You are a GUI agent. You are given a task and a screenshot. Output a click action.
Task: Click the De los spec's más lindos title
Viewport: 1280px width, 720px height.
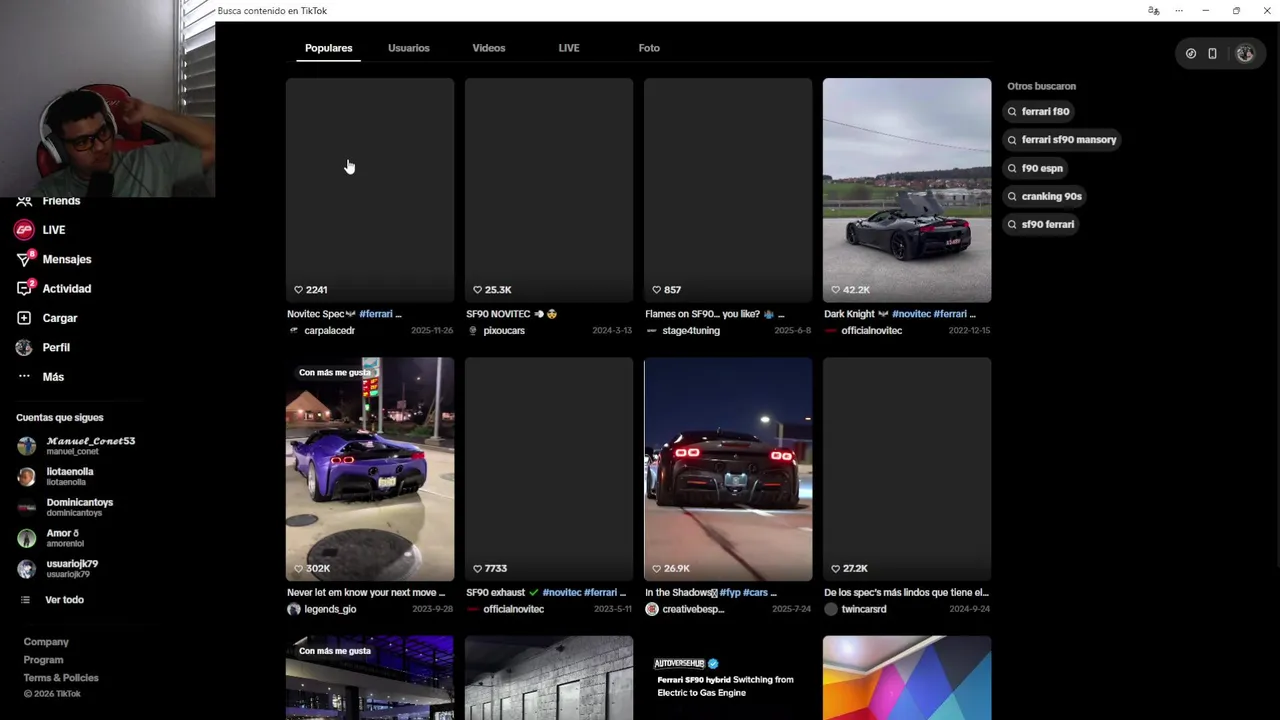coord(906,593)
